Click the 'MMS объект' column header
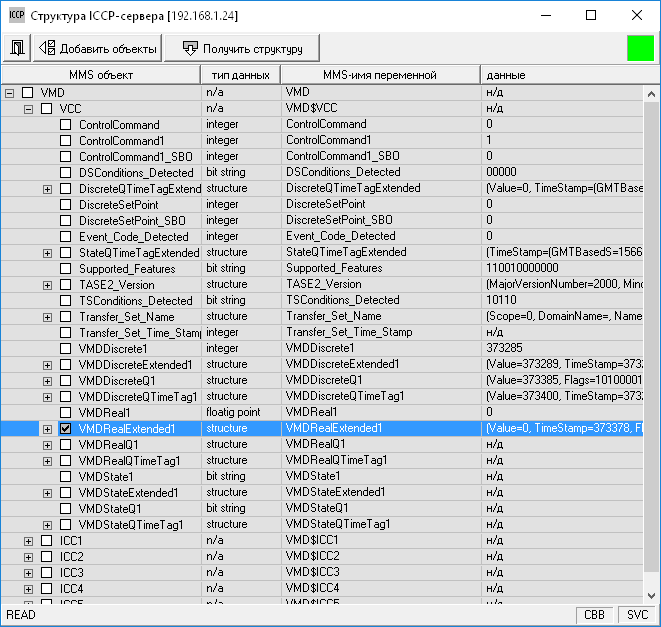Image resolution: width=661 pixels, height=627 pixels. coord(100,75)
